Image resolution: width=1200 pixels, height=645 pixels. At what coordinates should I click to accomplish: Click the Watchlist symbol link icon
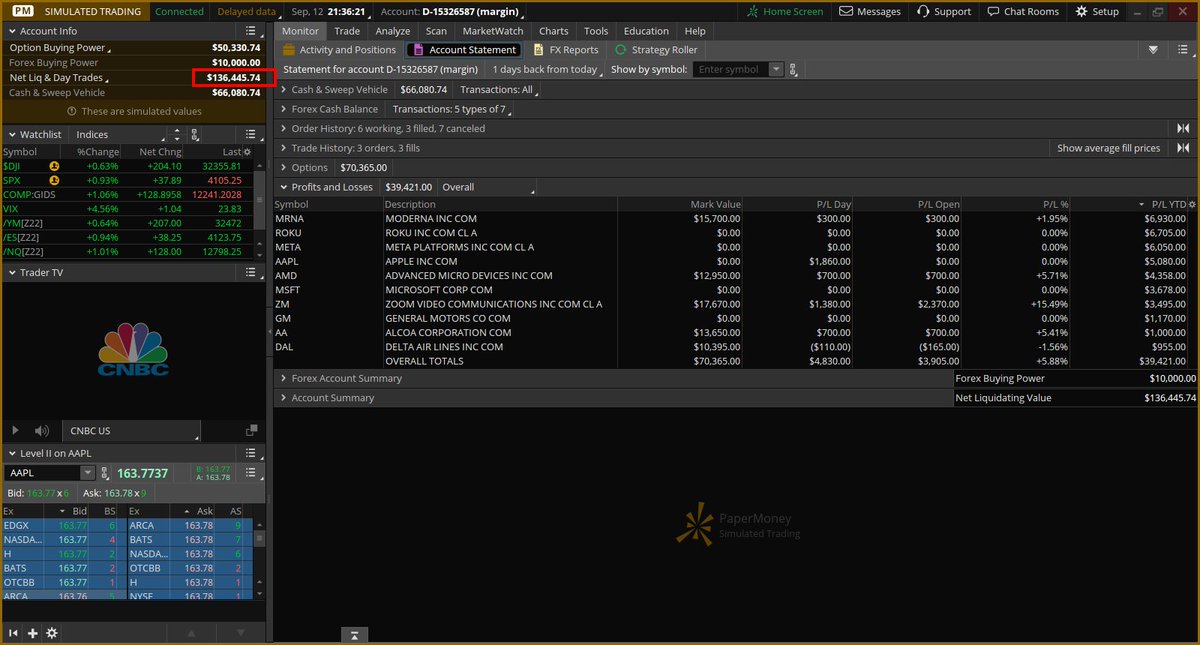pos(195,134)
